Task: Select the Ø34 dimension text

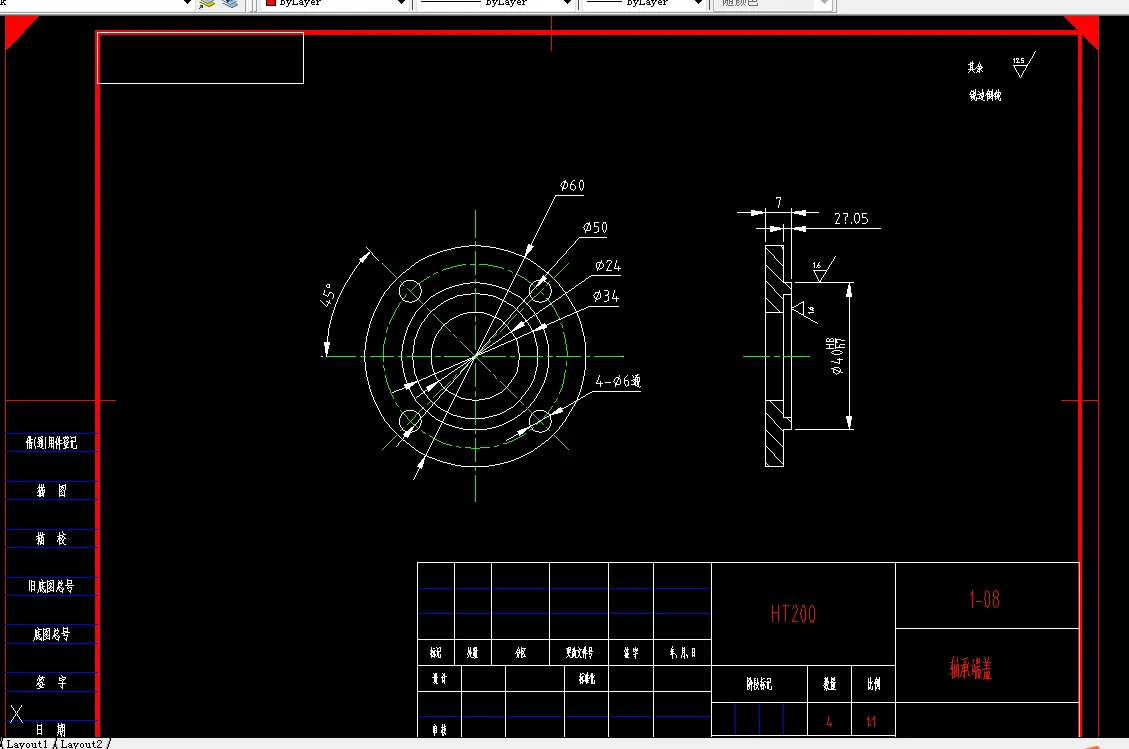Action: click(606, 296)
